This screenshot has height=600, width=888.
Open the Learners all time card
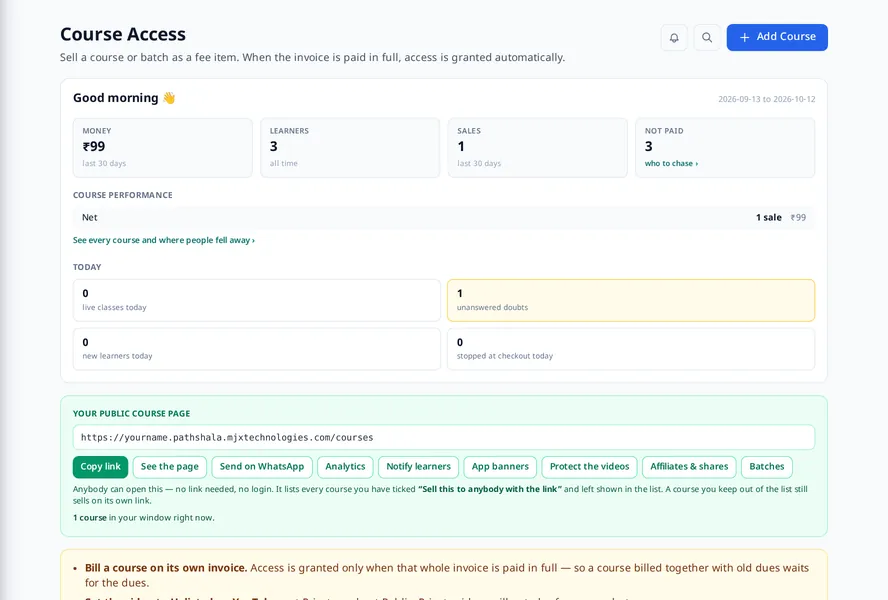click(350, 147)
